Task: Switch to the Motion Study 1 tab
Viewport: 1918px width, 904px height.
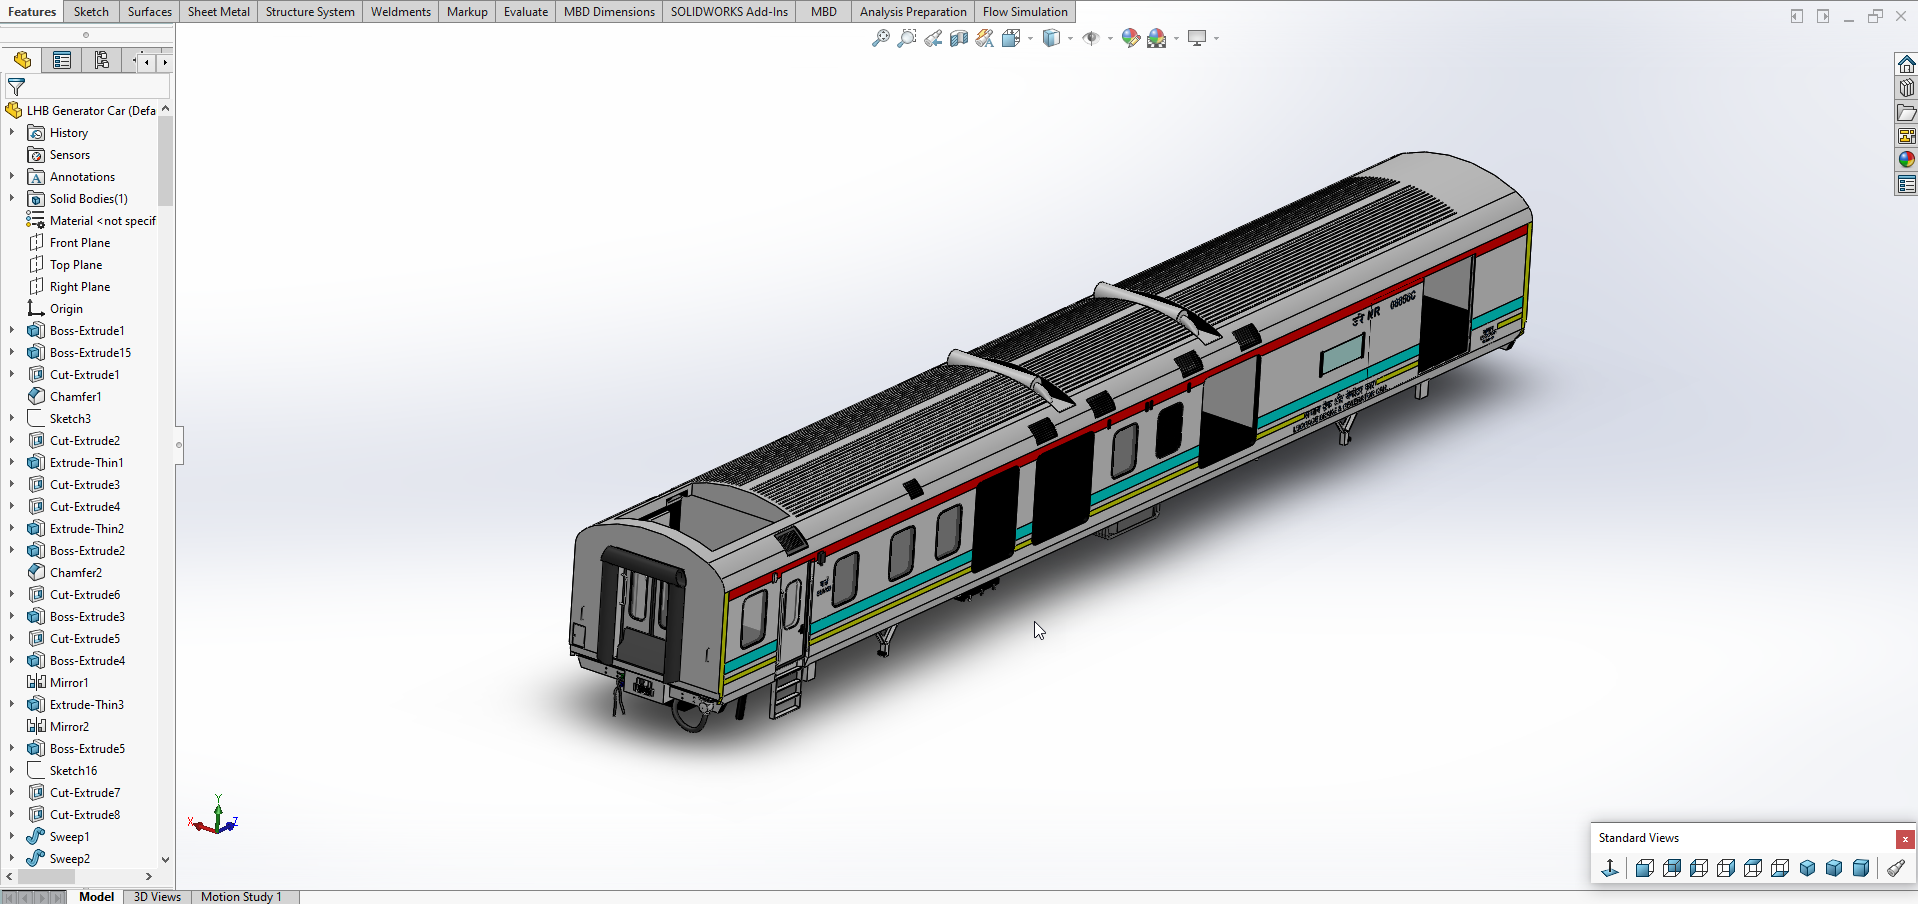Action: pos(241,896)
